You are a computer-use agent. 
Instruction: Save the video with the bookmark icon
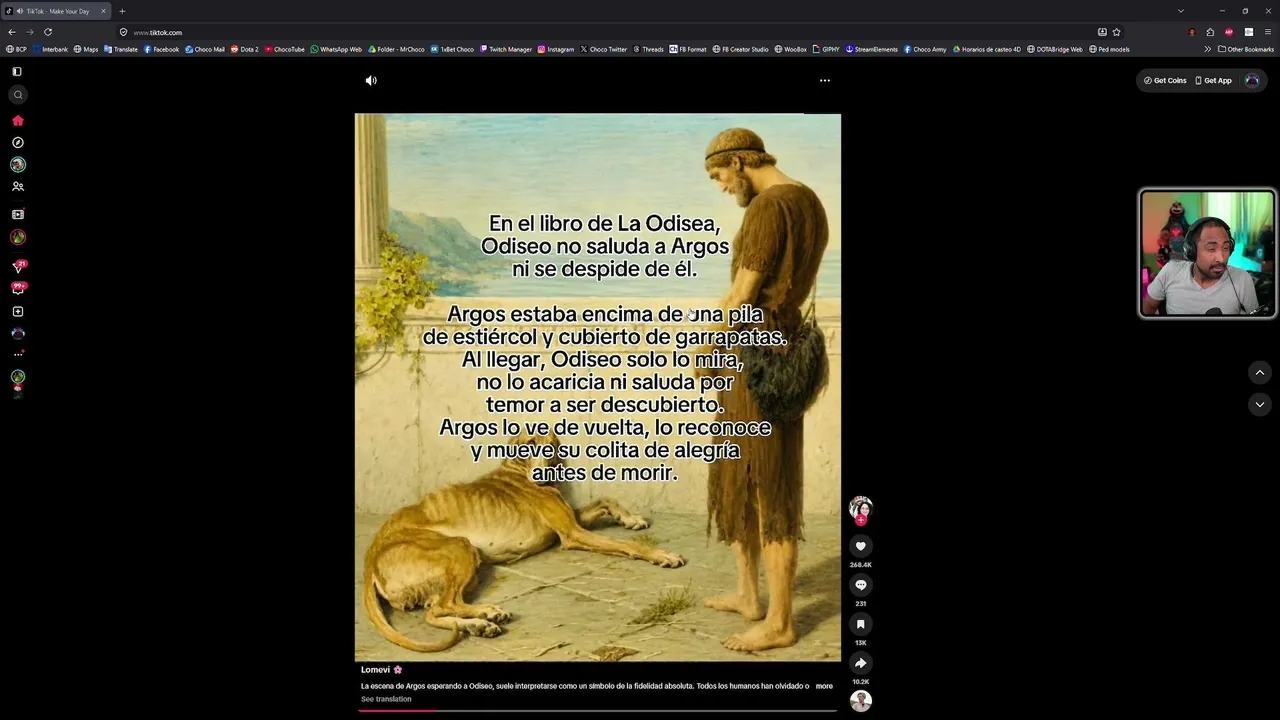(860, 624)
